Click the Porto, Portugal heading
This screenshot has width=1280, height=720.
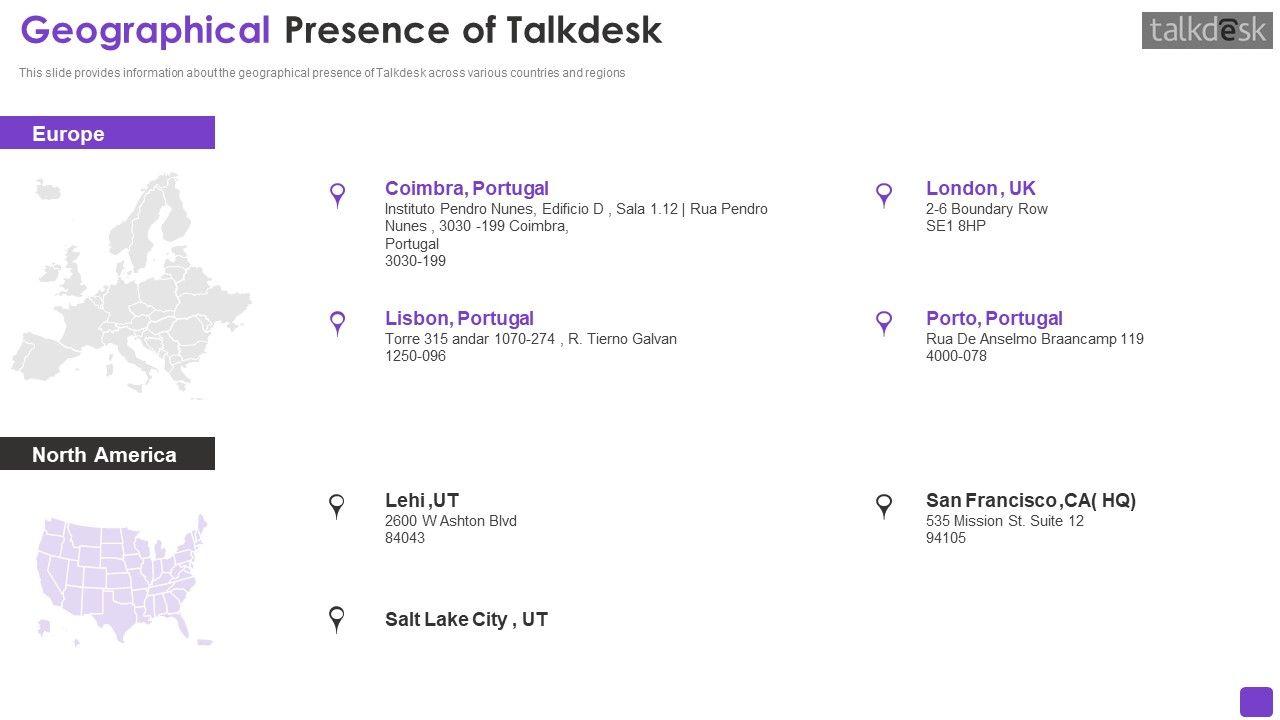[x=994, y=318]
